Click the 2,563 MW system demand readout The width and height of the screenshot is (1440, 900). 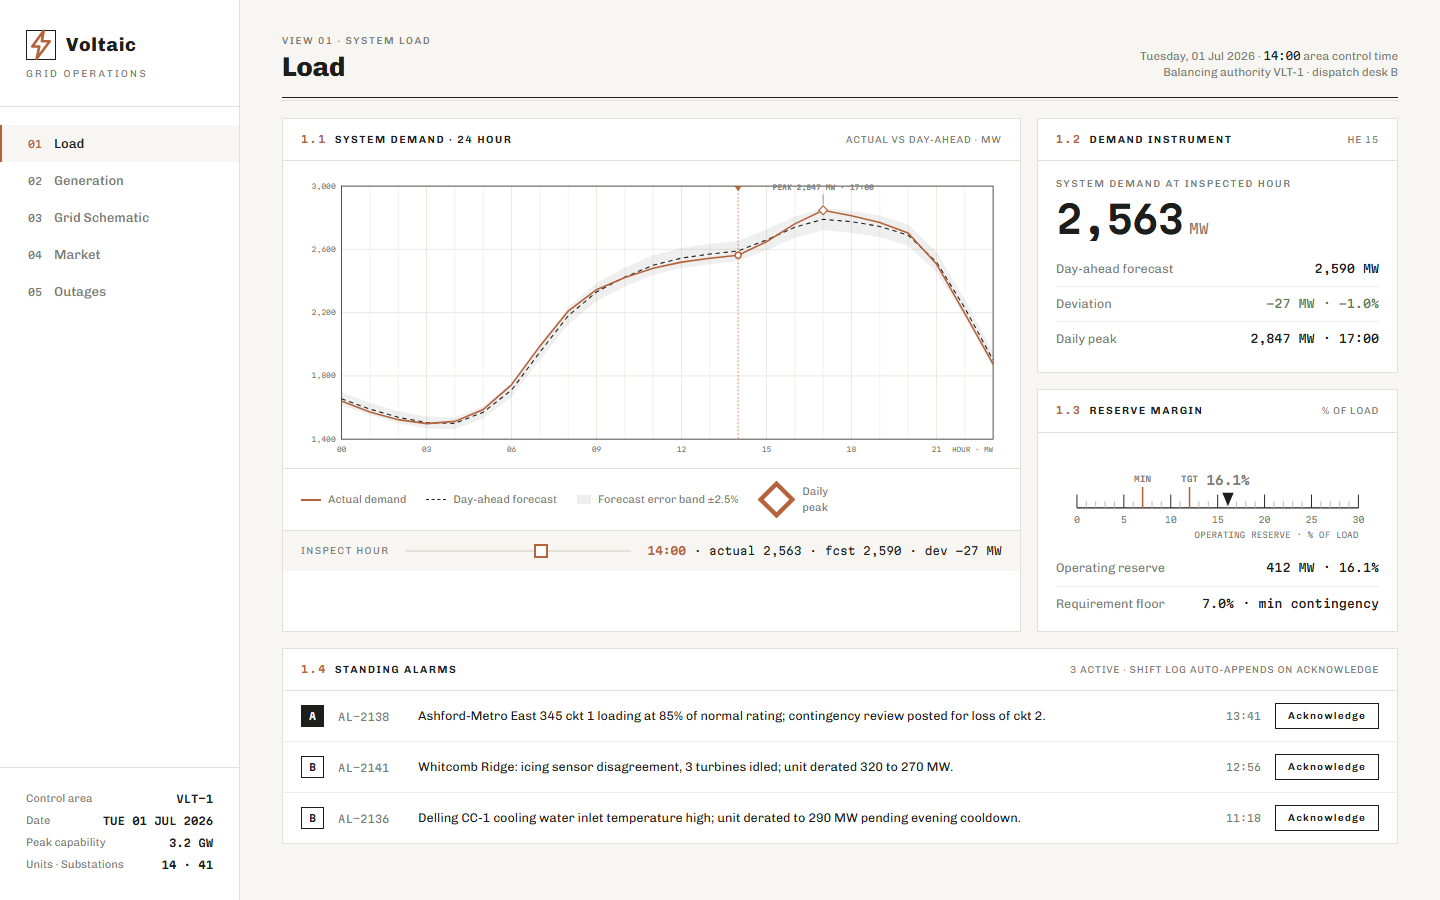(x=1132, y=220)
